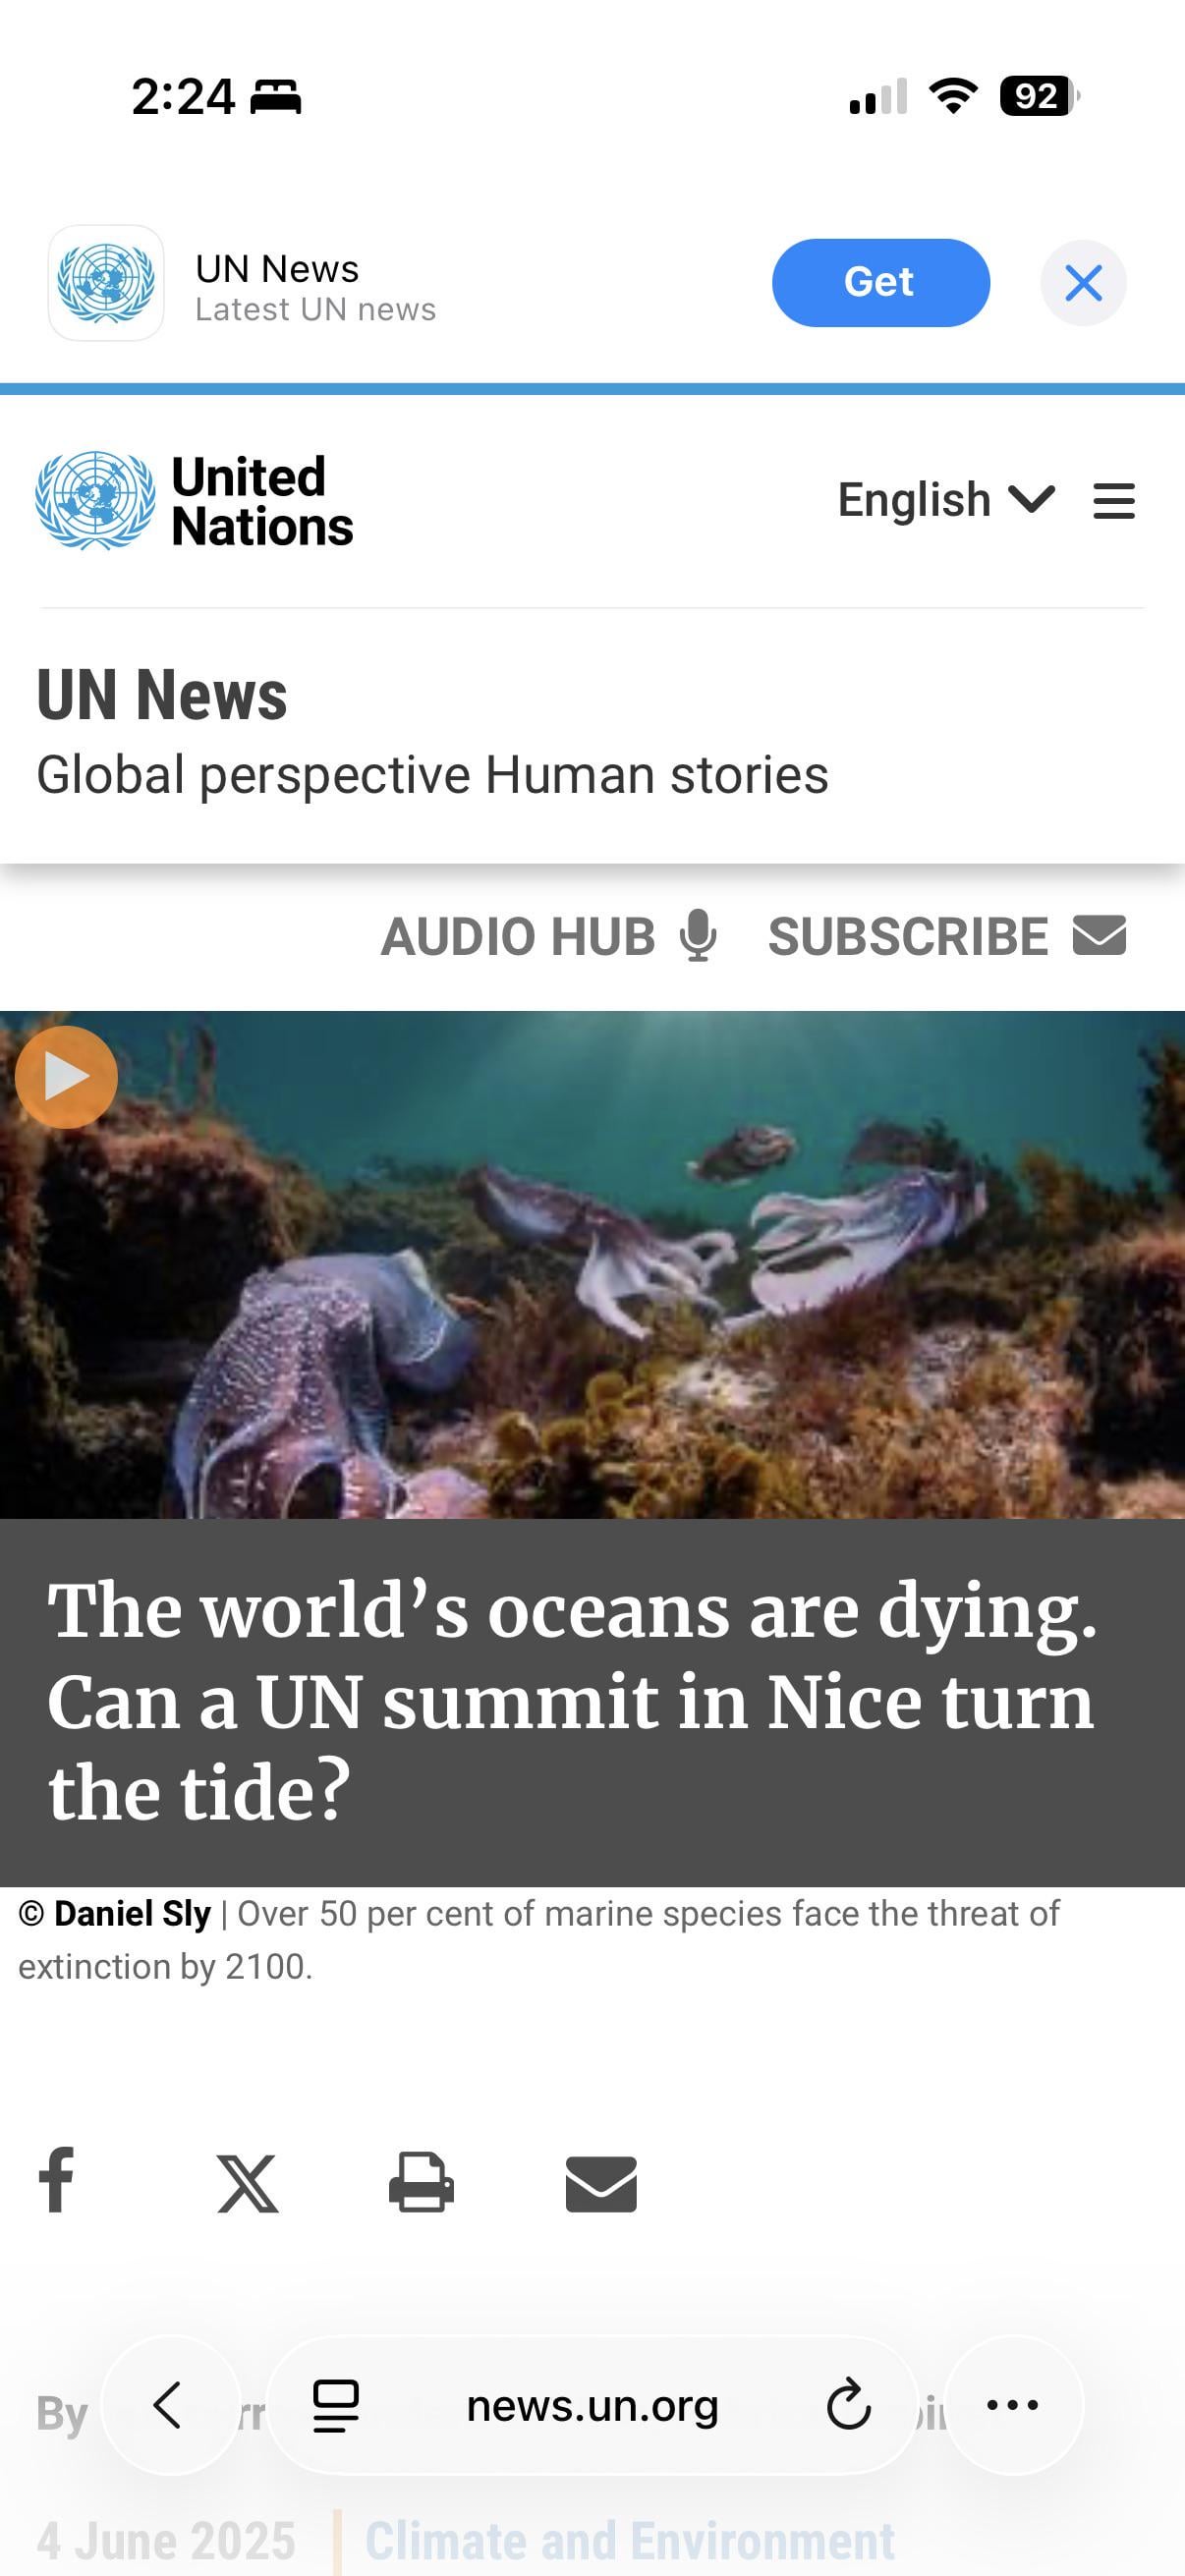
Task: Go back with browser back arrow
Action: click(x=168, y=2405)
